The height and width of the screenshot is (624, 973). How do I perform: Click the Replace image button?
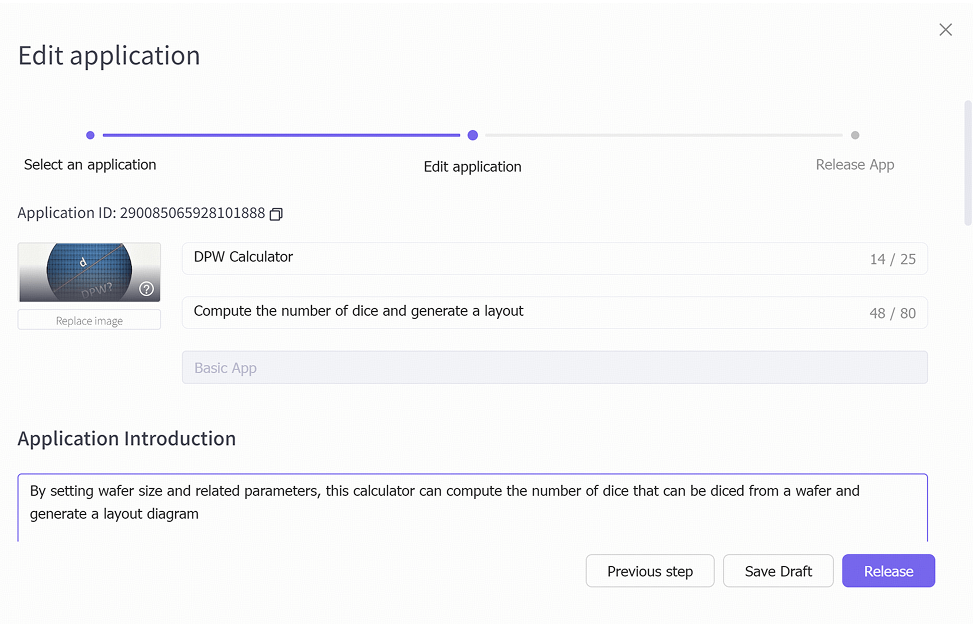[x=89, y=320]
